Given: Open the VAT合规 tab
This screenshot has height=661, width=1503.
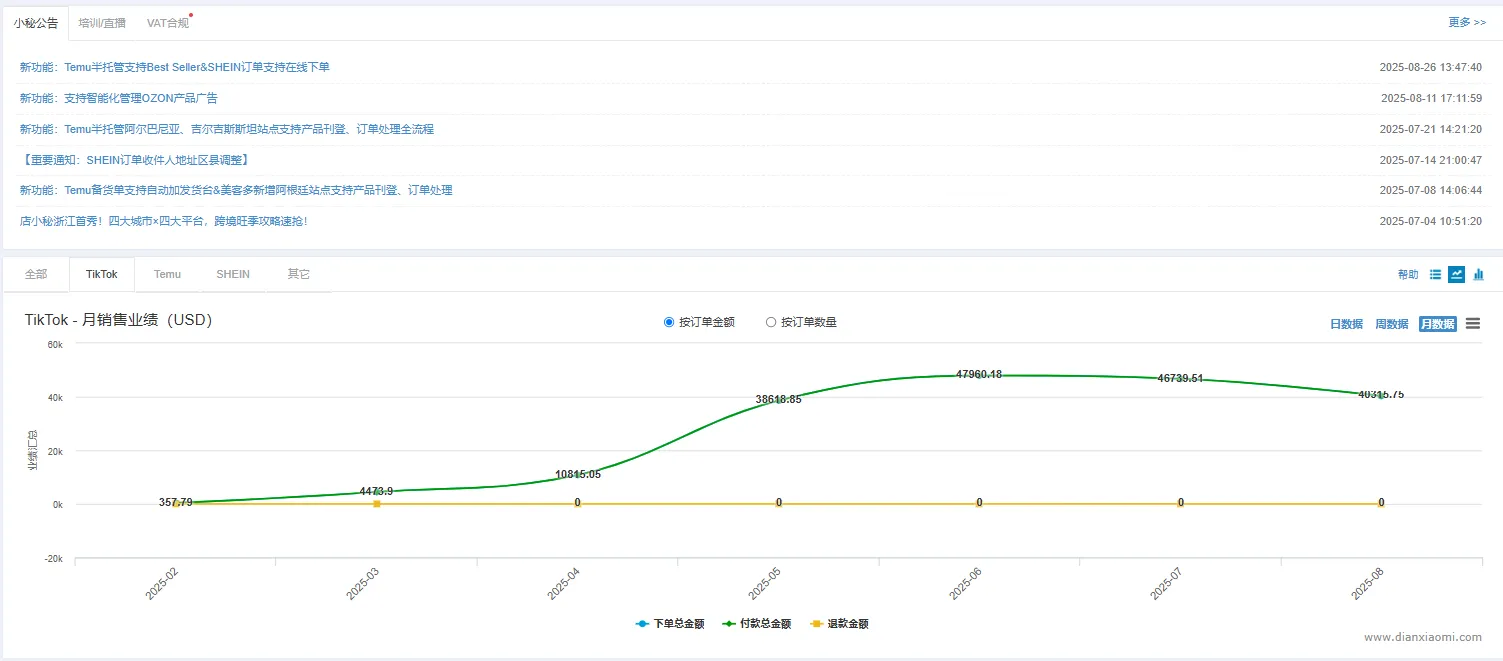Looking at the screenshot, I should (x=167, y=23).
